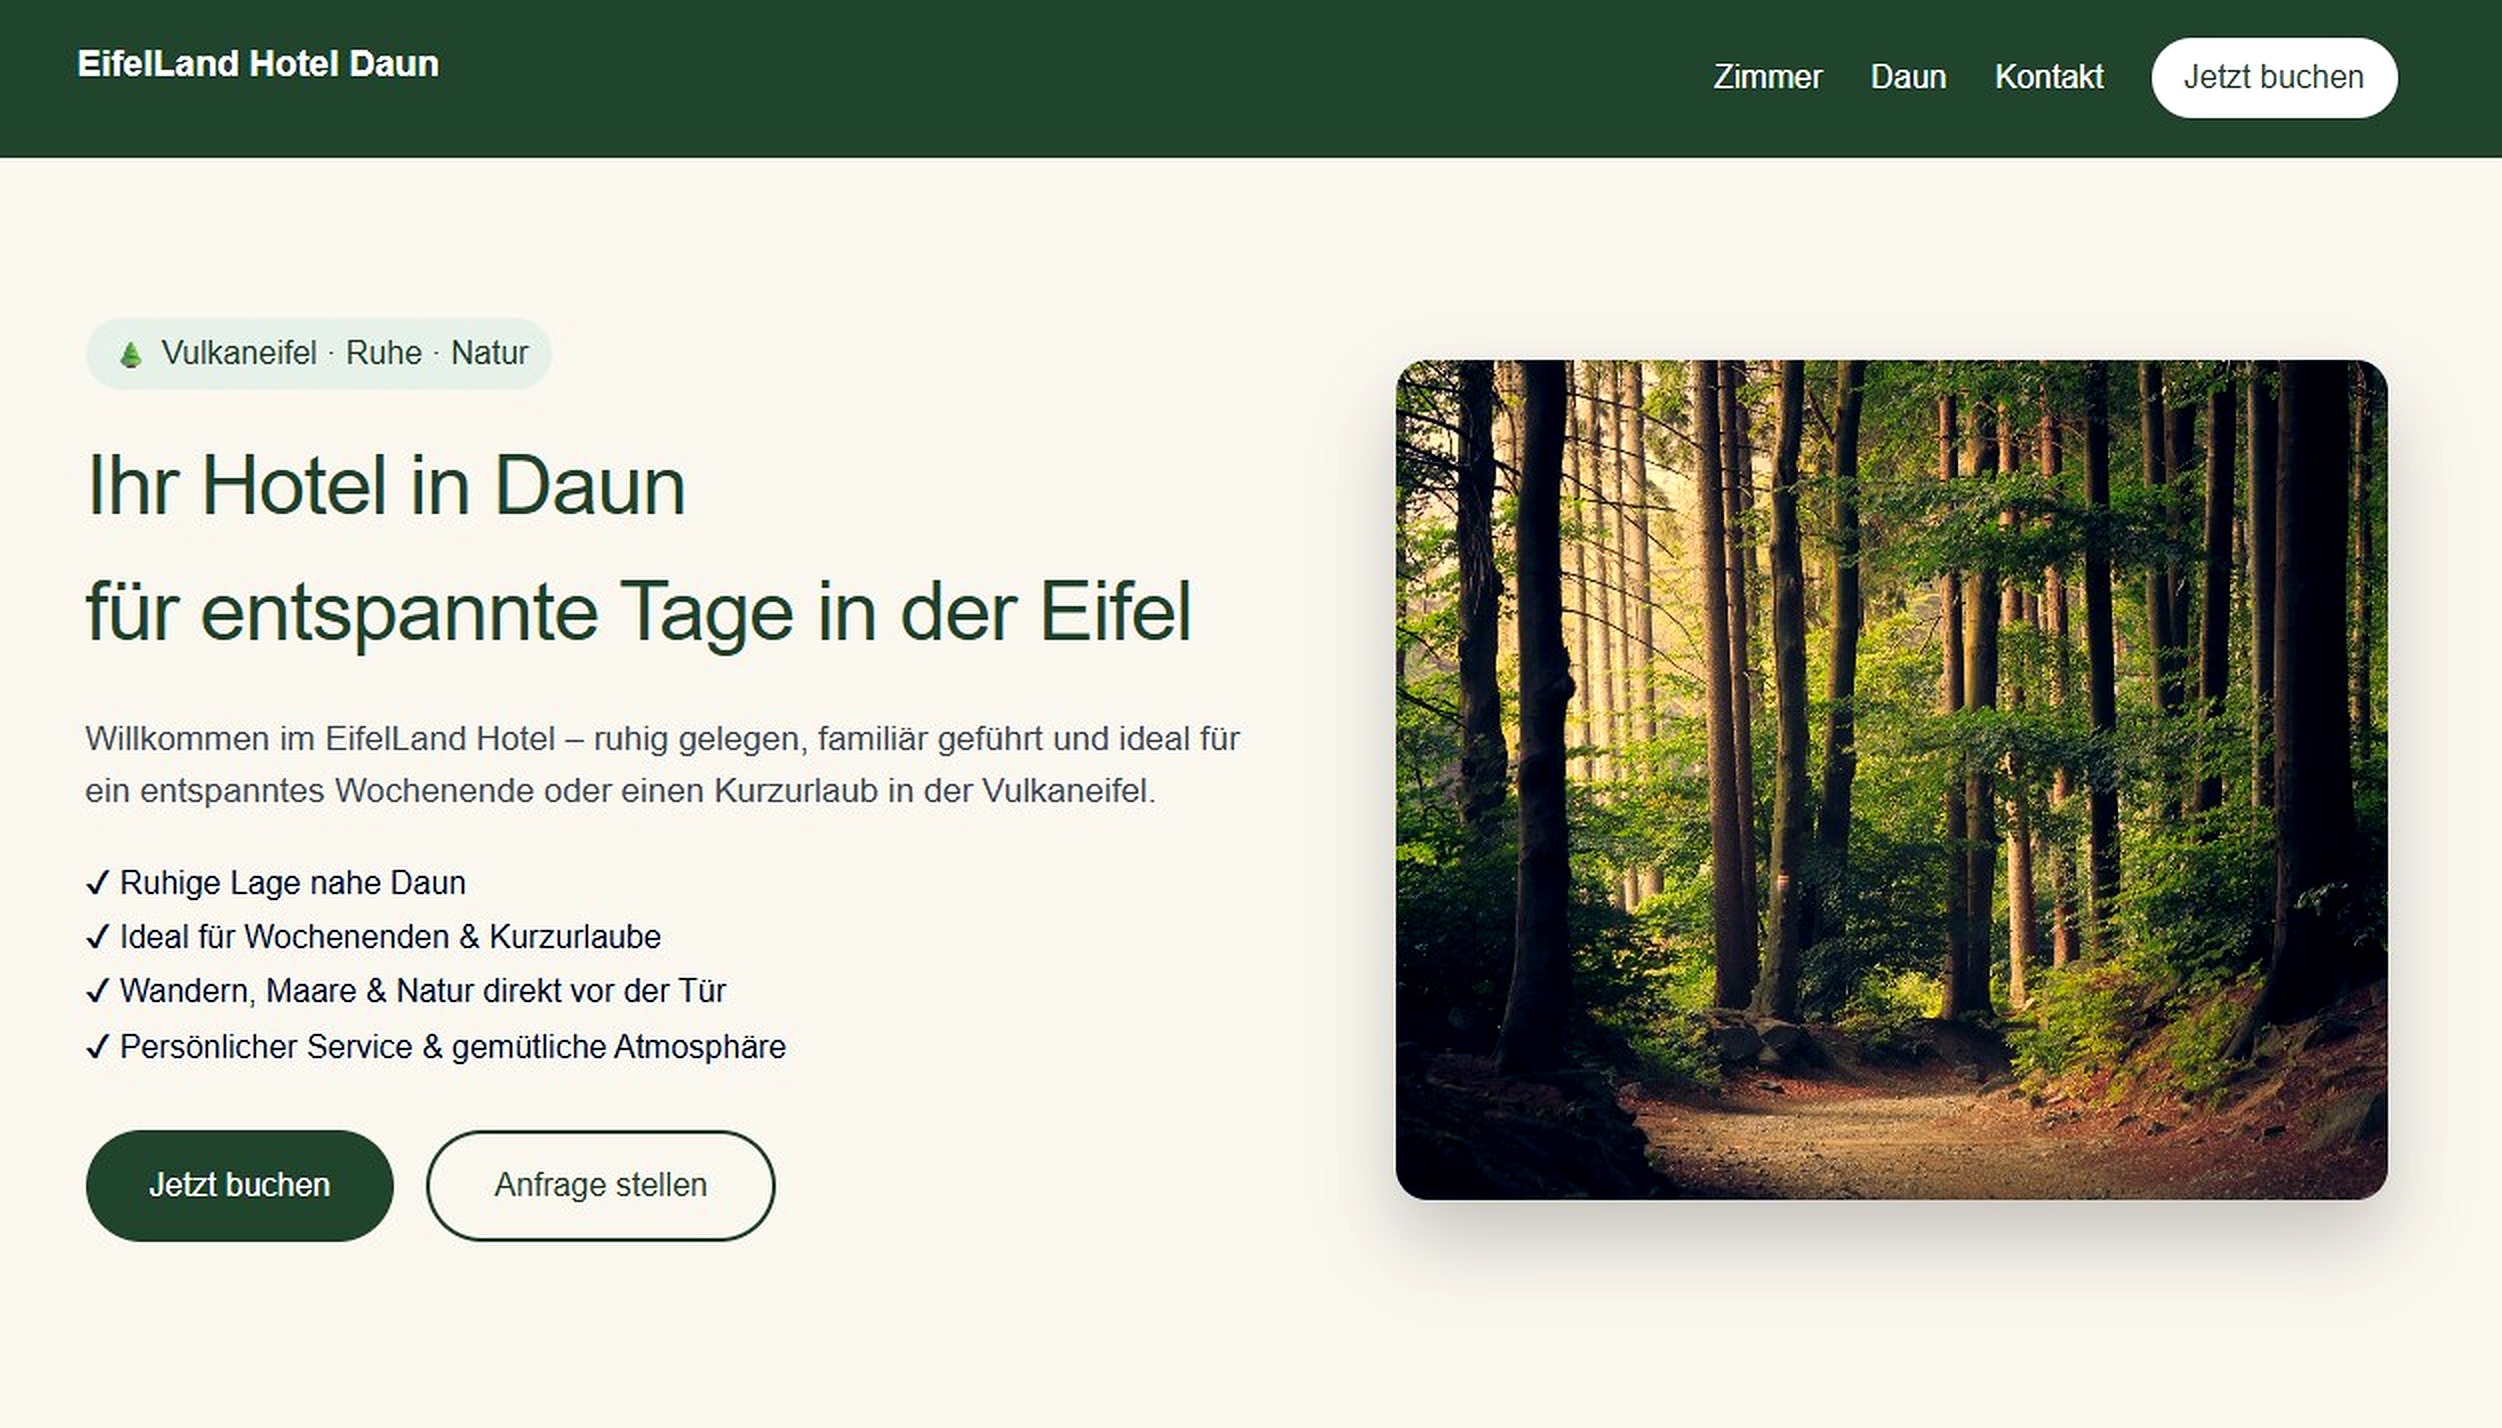The height and width of the screenshot is (1428, 2502).
Task: Click the Willkommen im EifelLand Hotel paragraph
Action: [662, 765]
